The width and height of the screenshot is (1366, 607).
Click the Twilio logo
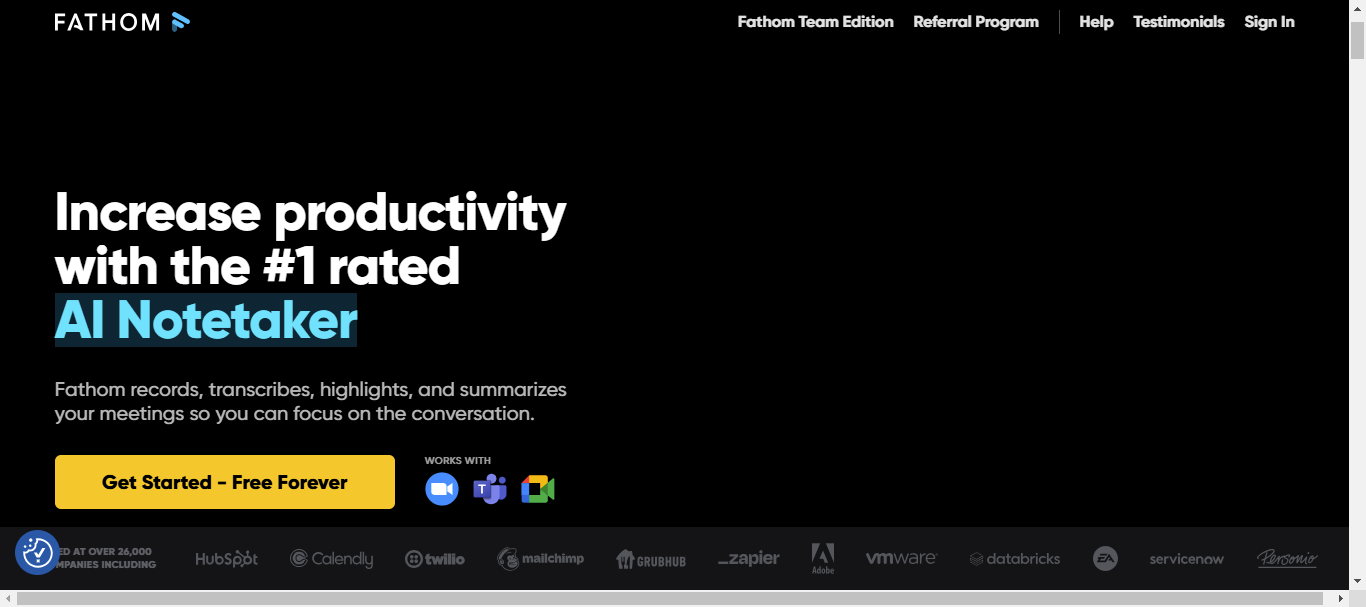(435, 559)
